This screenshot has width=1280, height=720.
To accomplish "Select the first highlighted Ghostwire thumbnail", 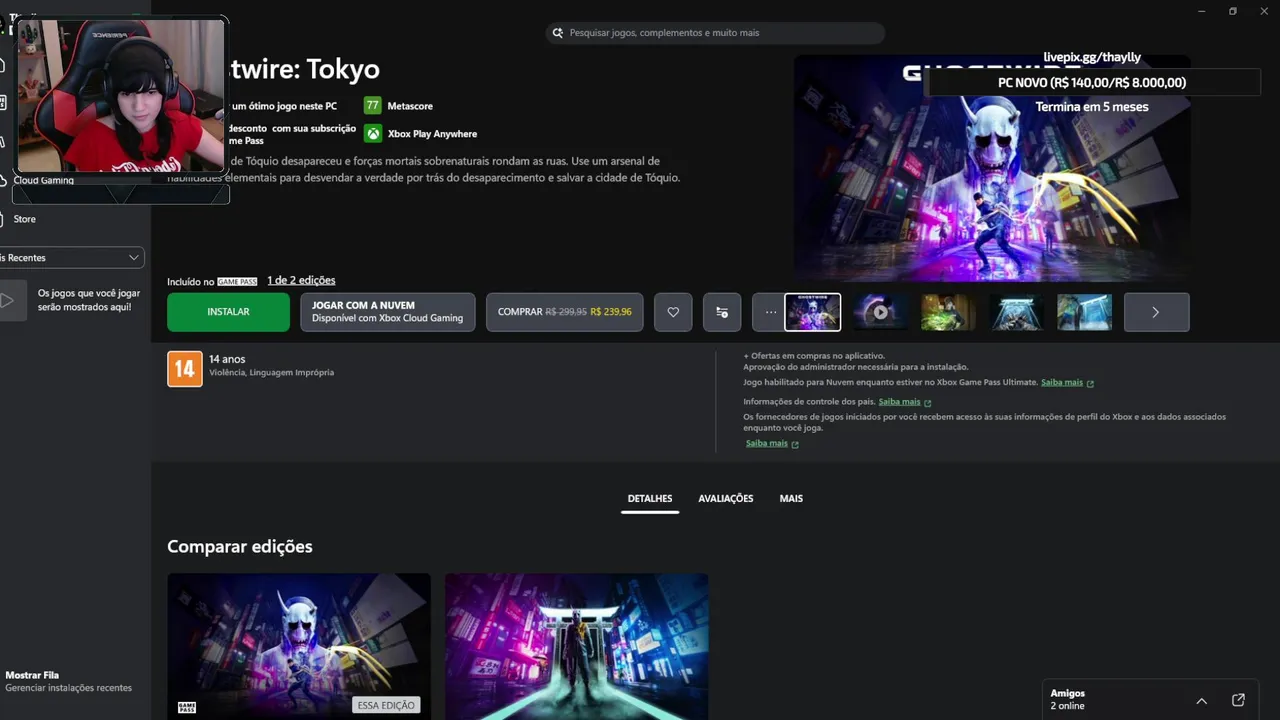I will (813, 312).
